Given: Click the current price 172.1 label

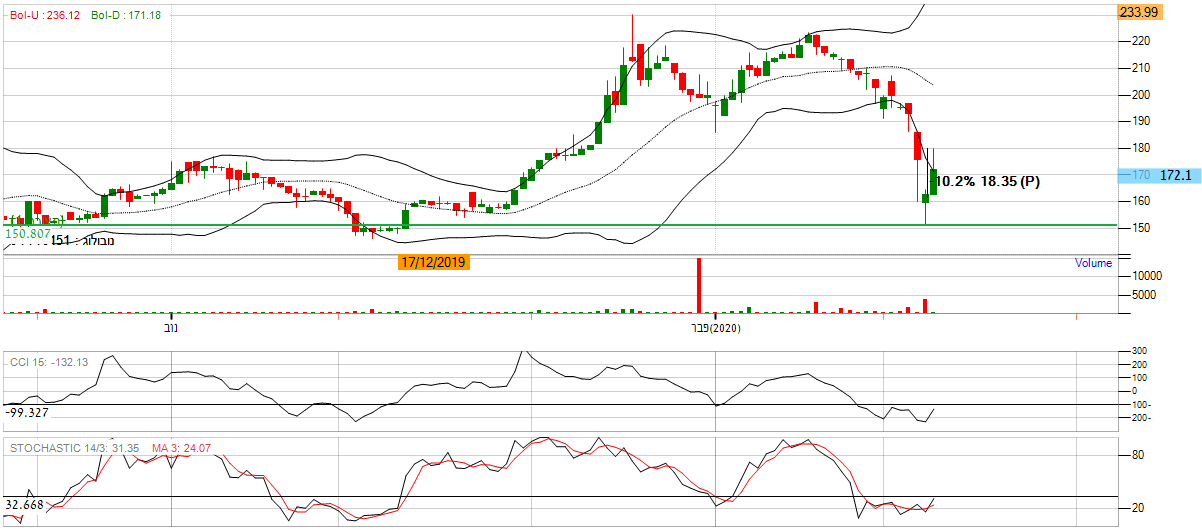Looking at the screenshot, I should pyautogui.click(x=1175, y=175).
